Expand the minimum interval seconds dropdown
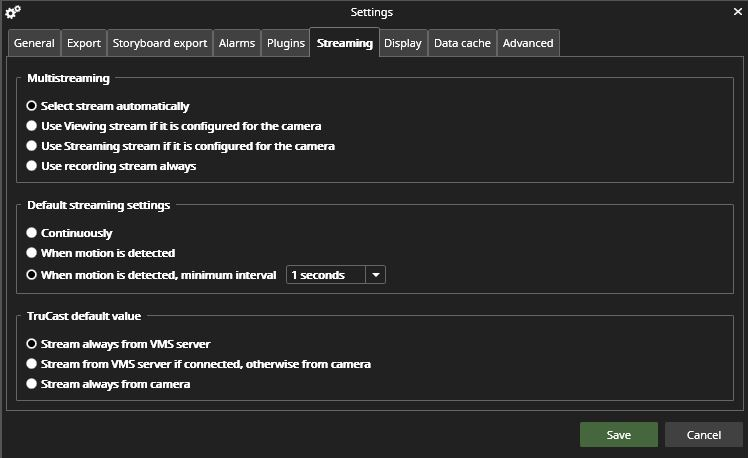This screenshot has width=749, height=458. 375,274
